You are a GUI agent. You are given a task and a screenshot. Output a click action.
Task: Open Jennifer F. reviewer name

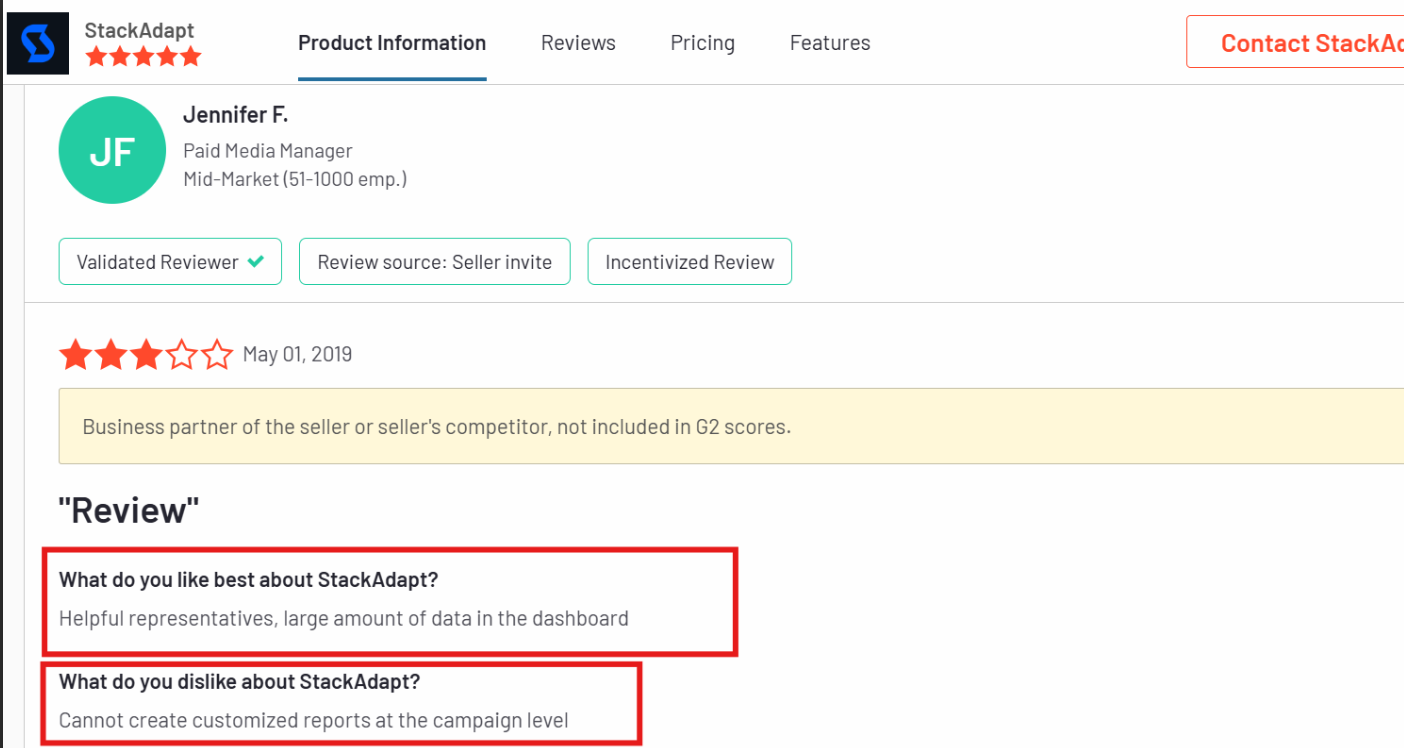pos(235,115)
